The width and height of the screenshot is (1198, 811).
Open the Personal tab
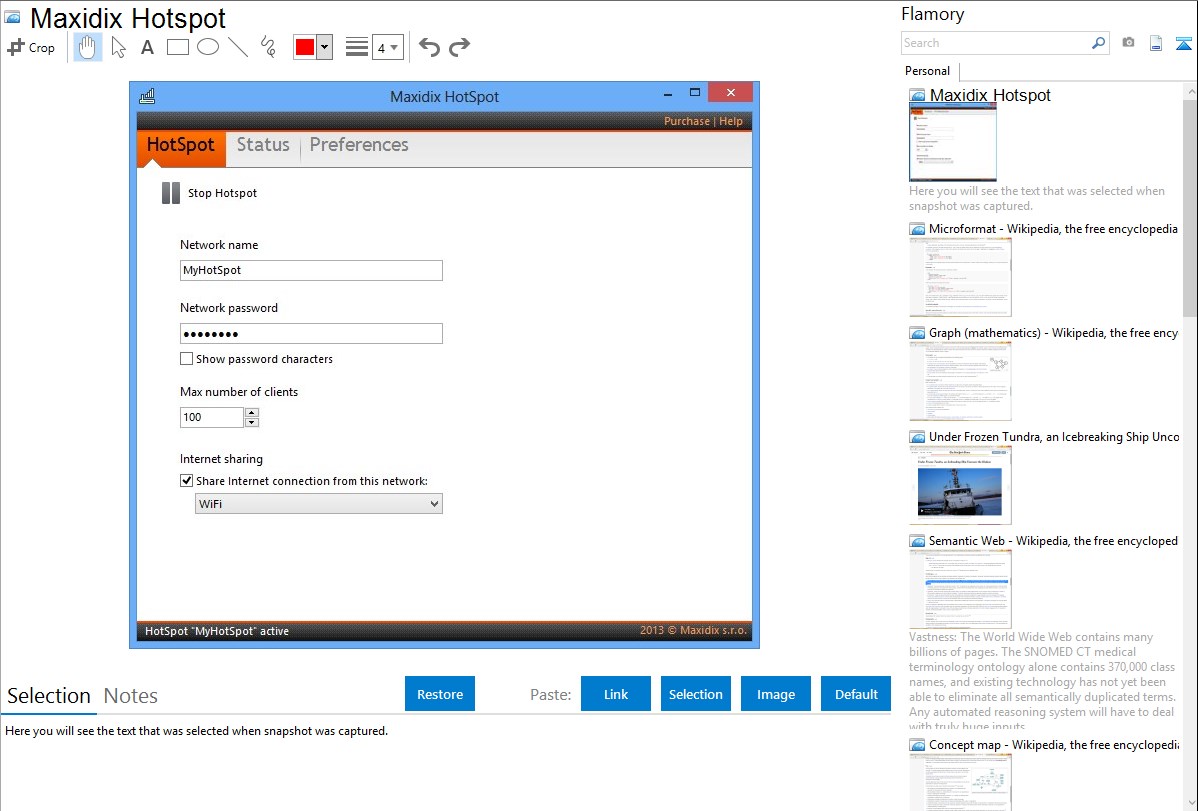(928, 71)
